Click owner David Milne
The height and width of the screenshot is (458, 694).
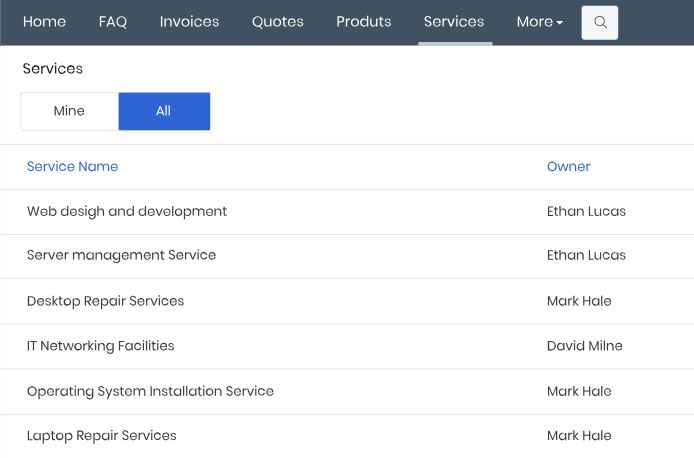pyautogui.click(x=585, y=346)
